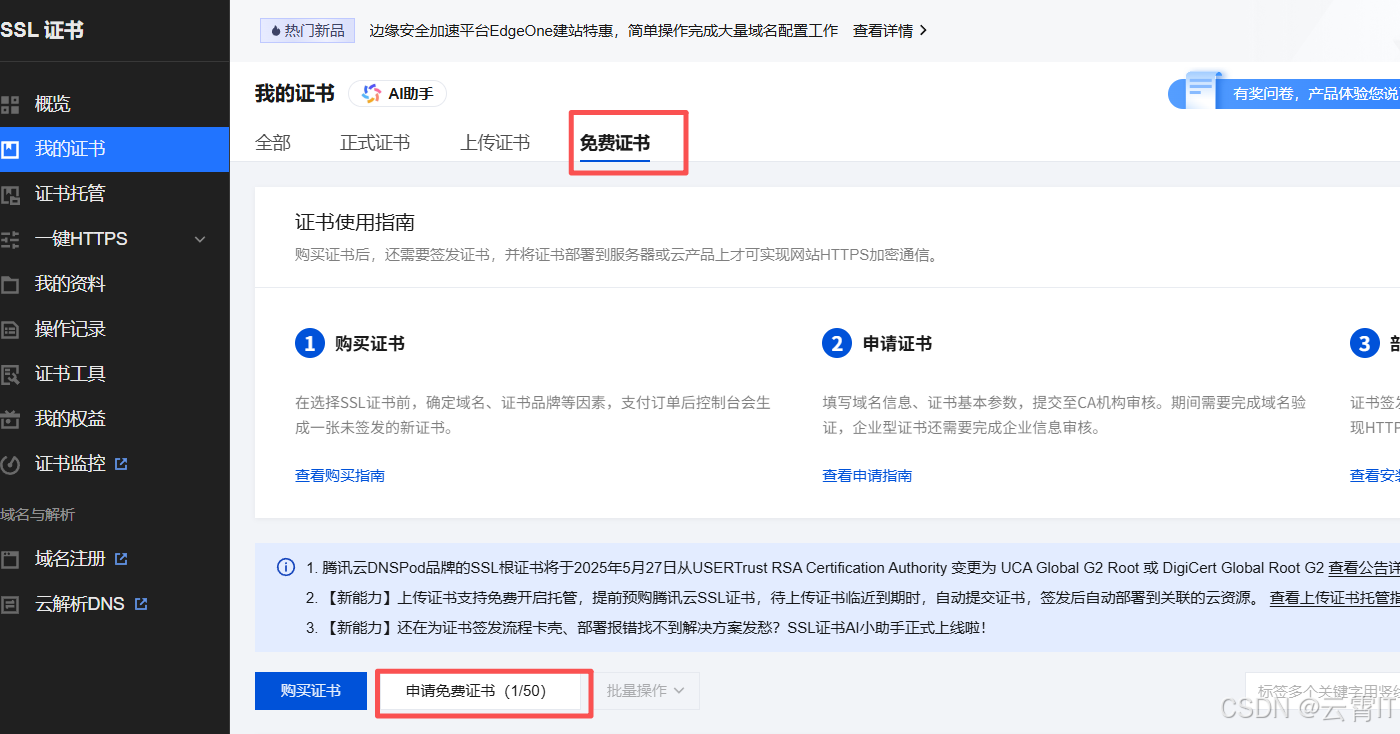Image resolution: width=1400 pixels, height=734 pixels.
Task: Click the 操作记录 list icon
Action: (x=10, y=329)
